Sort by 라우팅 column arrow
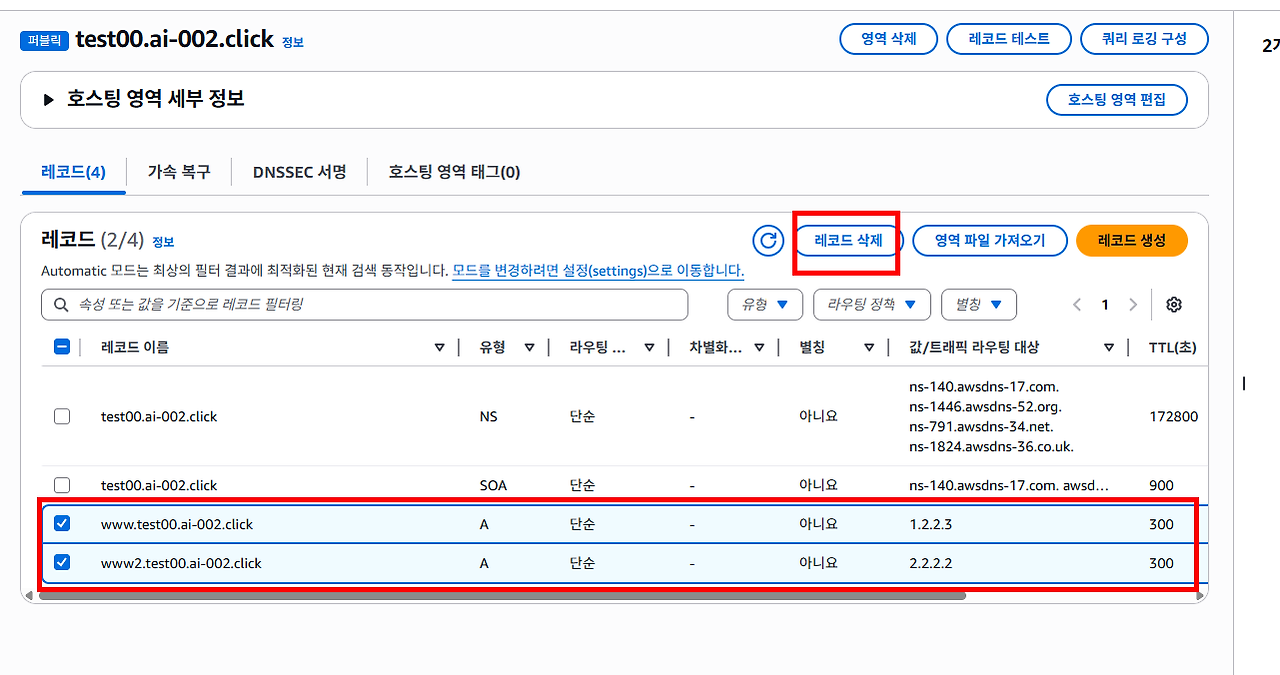The height and width of the screenshot is (675, 1280). pos(649,347)
